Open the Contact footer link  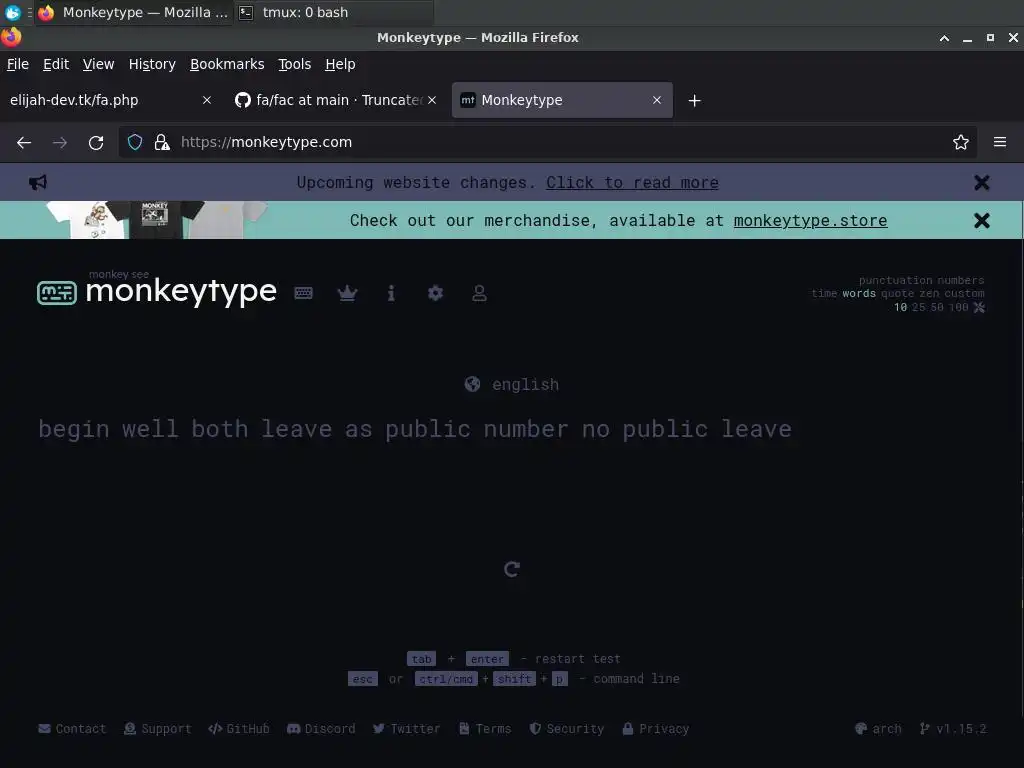72,728
